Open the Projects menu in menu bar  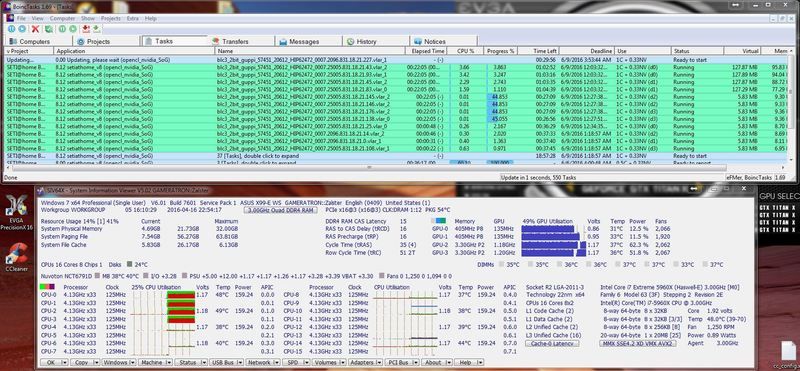coord(111,18)
